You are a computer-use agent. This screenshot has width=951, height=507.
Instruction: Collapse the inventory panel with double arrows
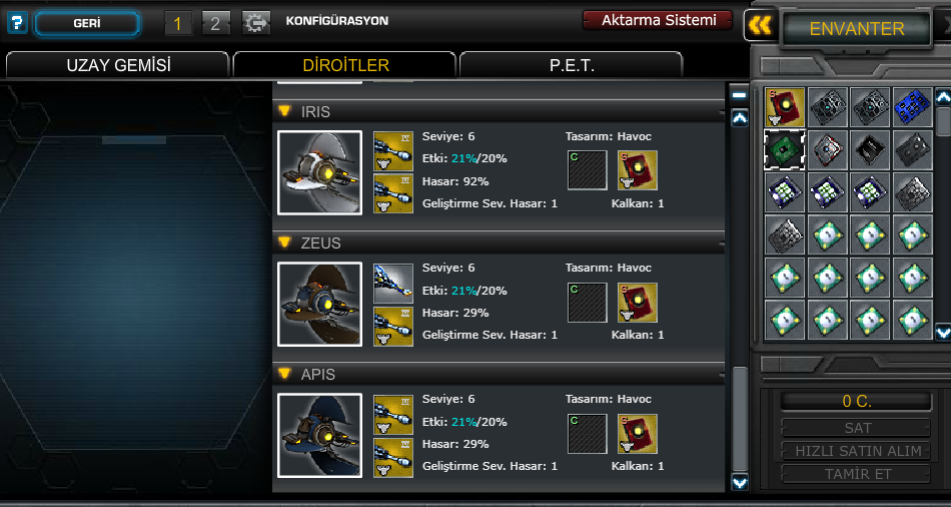point(760,25)
